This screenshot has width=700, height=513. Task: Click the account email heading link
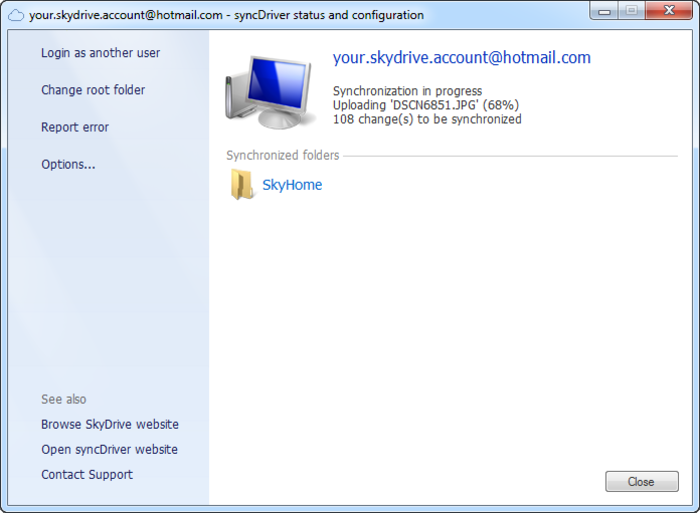462,58
